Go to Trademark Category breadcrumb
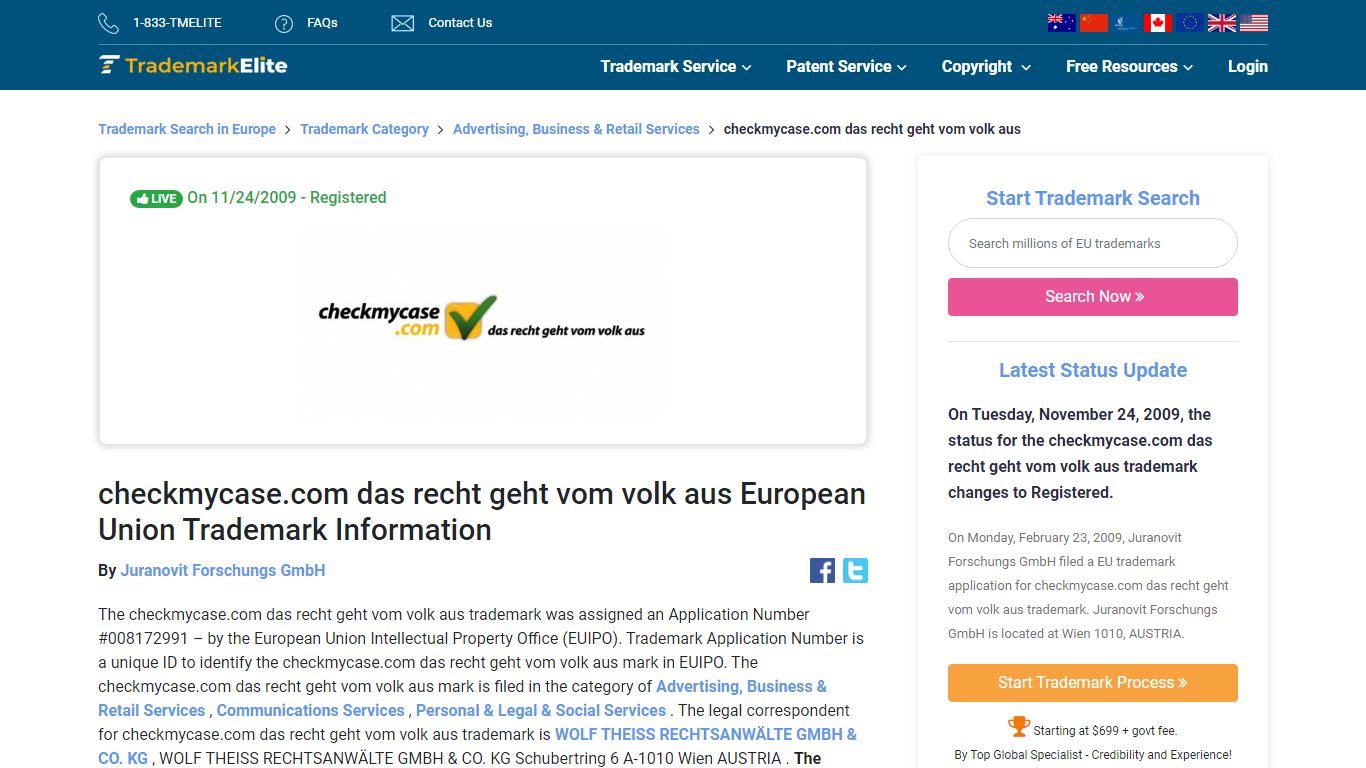This screenshot has width=1366, height=768. (364, 129)
